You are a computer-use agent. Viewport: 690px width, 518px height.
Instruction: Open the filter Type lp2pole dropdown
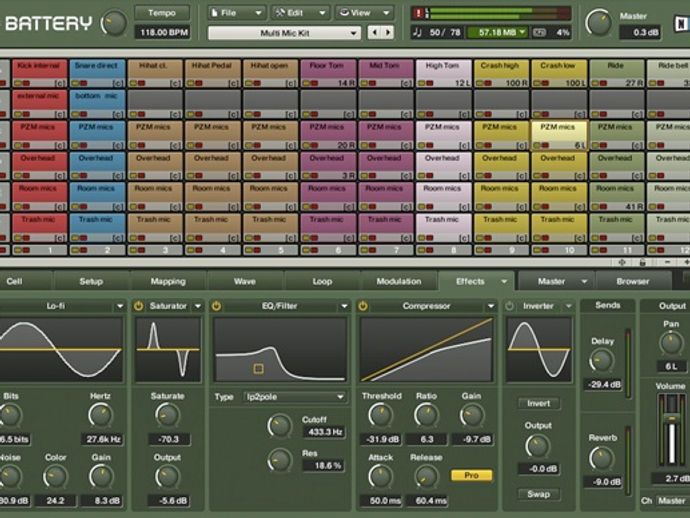point(294,397)
